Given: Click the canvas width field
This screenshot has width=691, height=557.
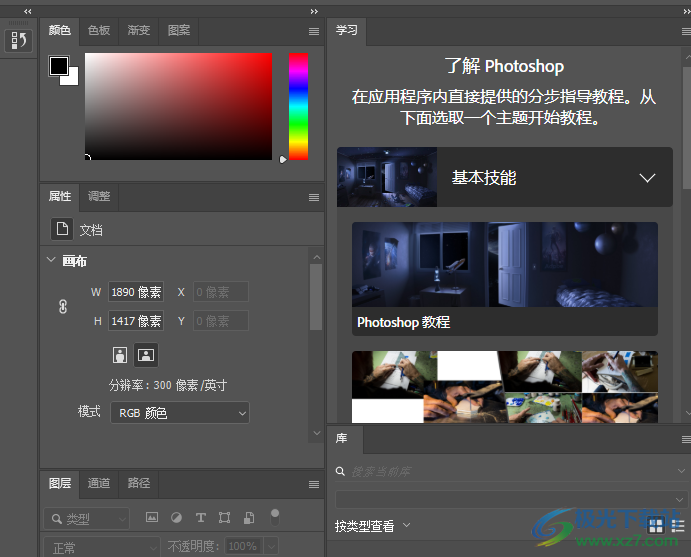Looking at the screenshot, I should click(136, 292).
